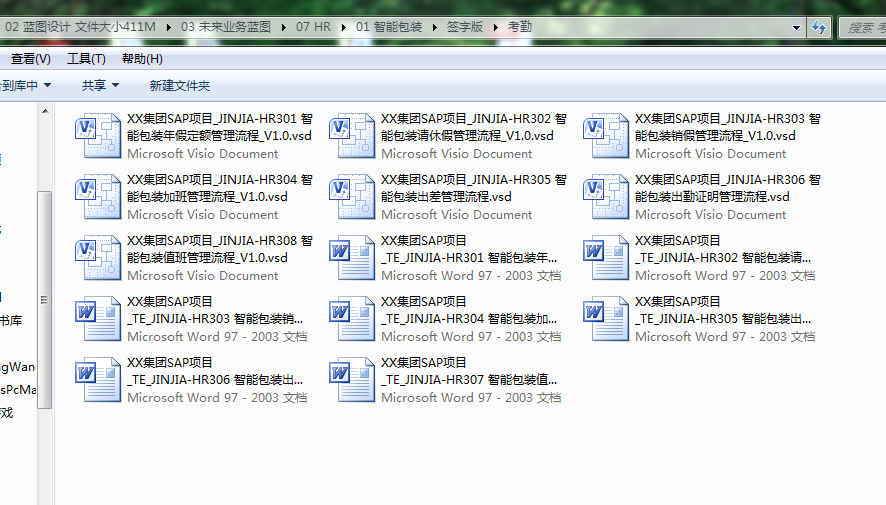Open the HR301 年假定额管理流程 Visio file
Viewport: 886px width, 505px height.
(99, 136)
